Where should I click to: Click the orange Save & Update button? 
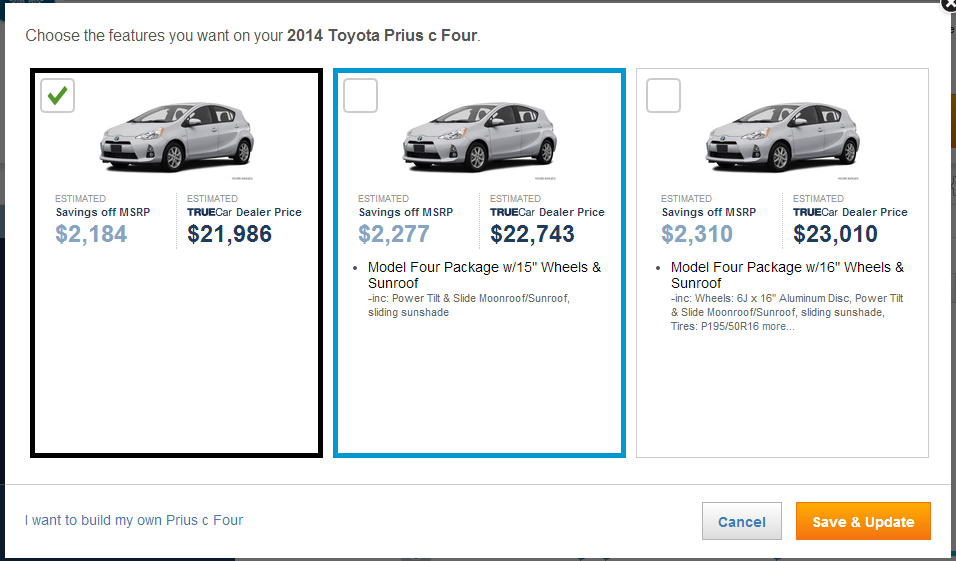pos(863,522)
